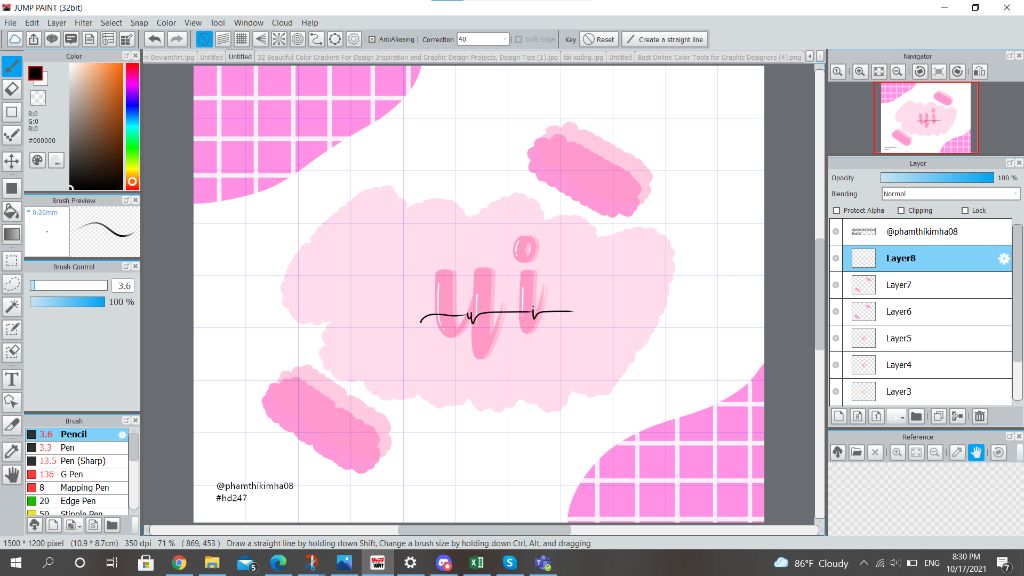This screenshot has height=576, width=1024.
Task: Open the Layer menu
Action: (x=57, y=23)
